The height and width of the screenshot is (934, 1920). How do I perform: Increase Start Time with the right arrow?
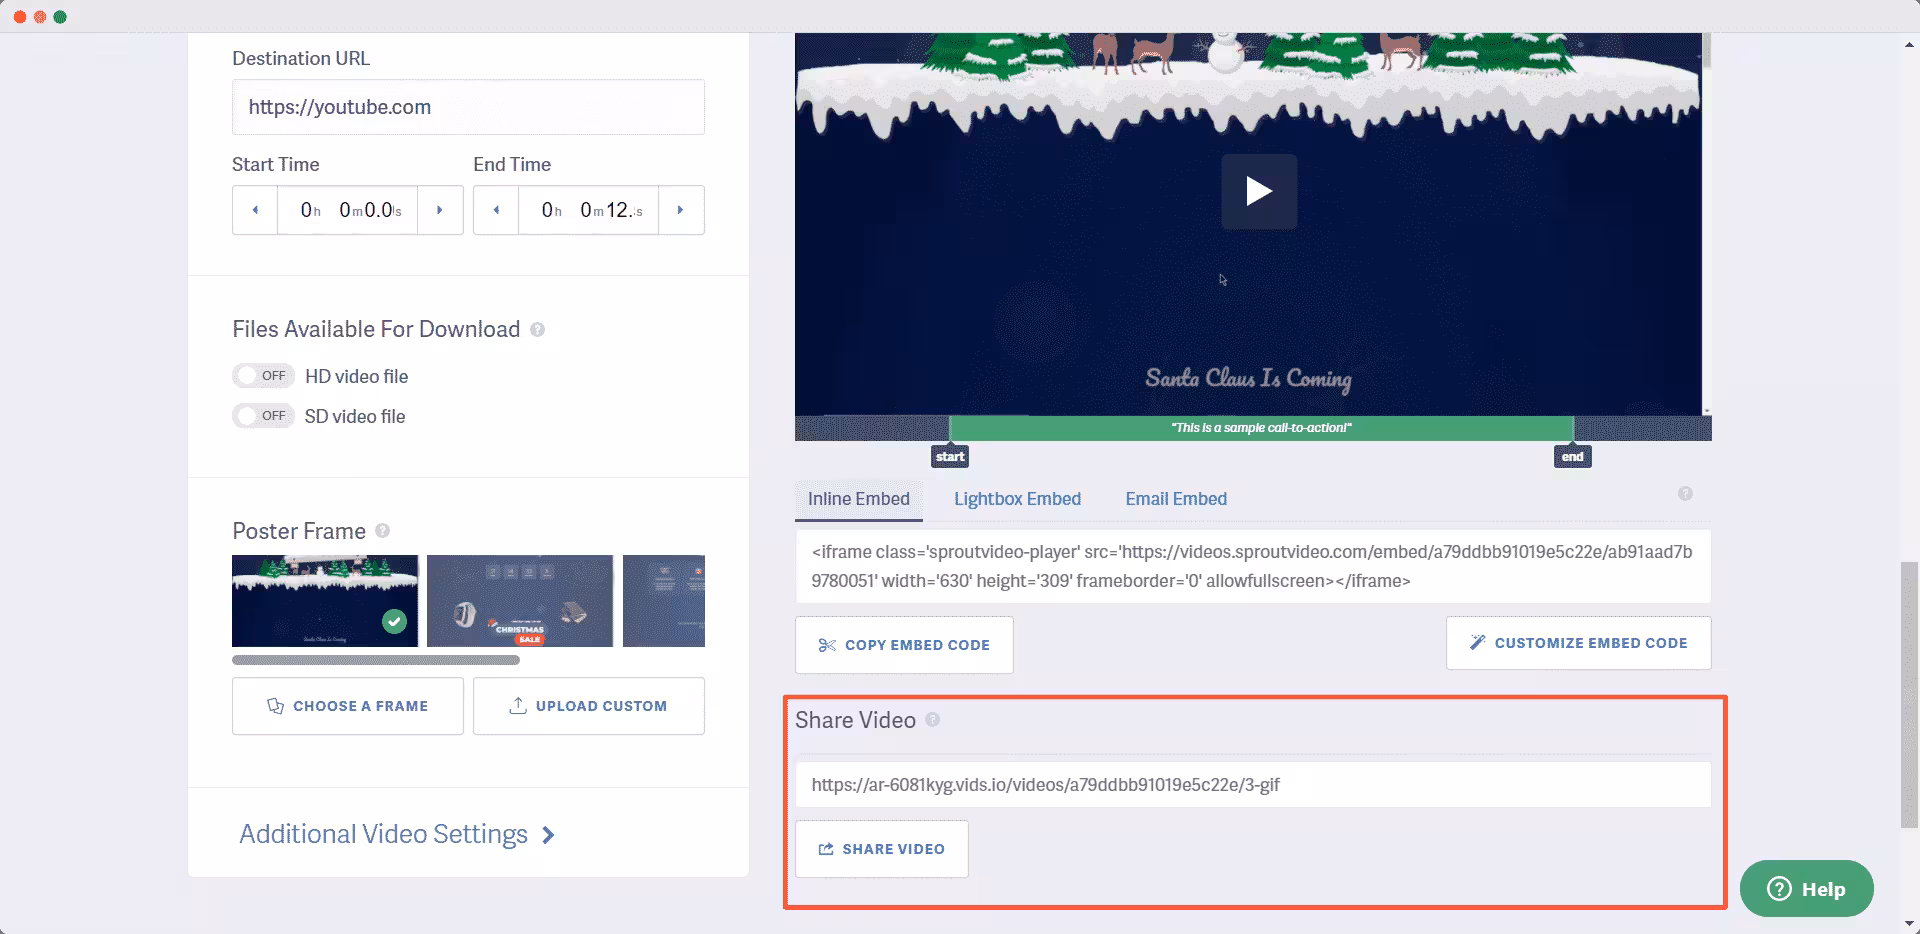pos(440,210)
